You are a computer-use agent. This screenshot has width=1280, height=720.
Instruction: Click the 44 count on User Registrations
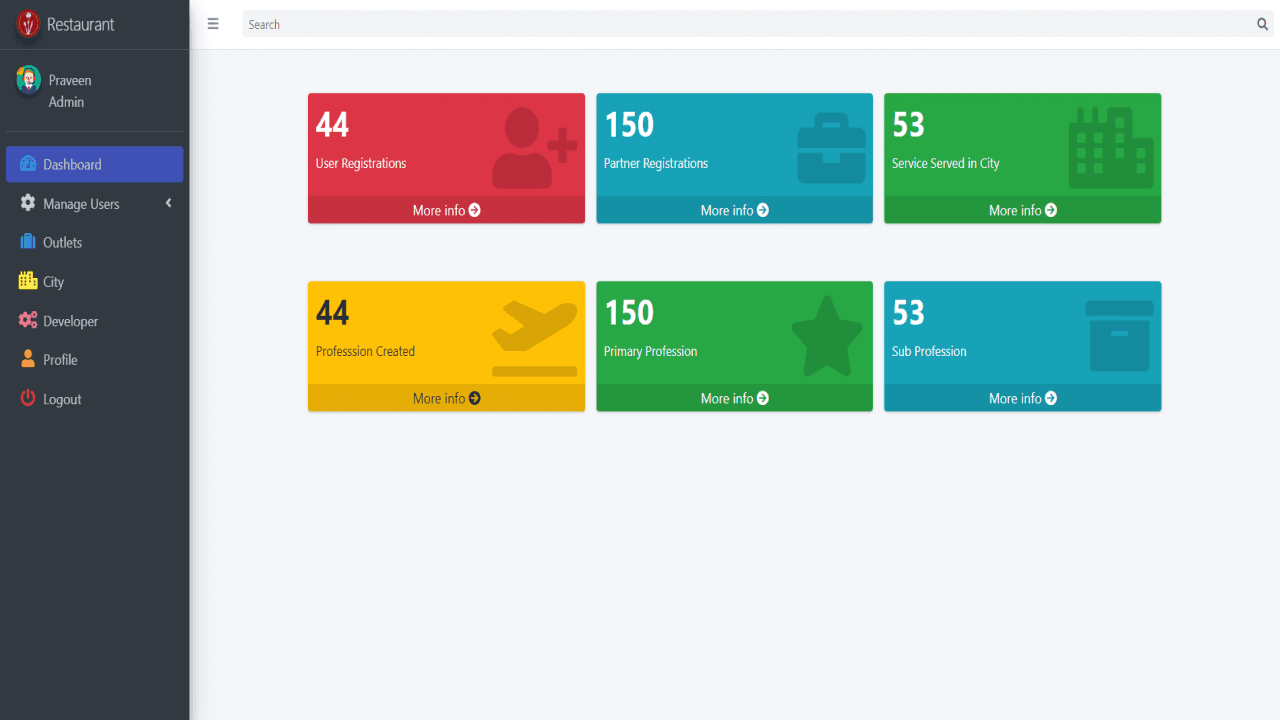point(332,124)
